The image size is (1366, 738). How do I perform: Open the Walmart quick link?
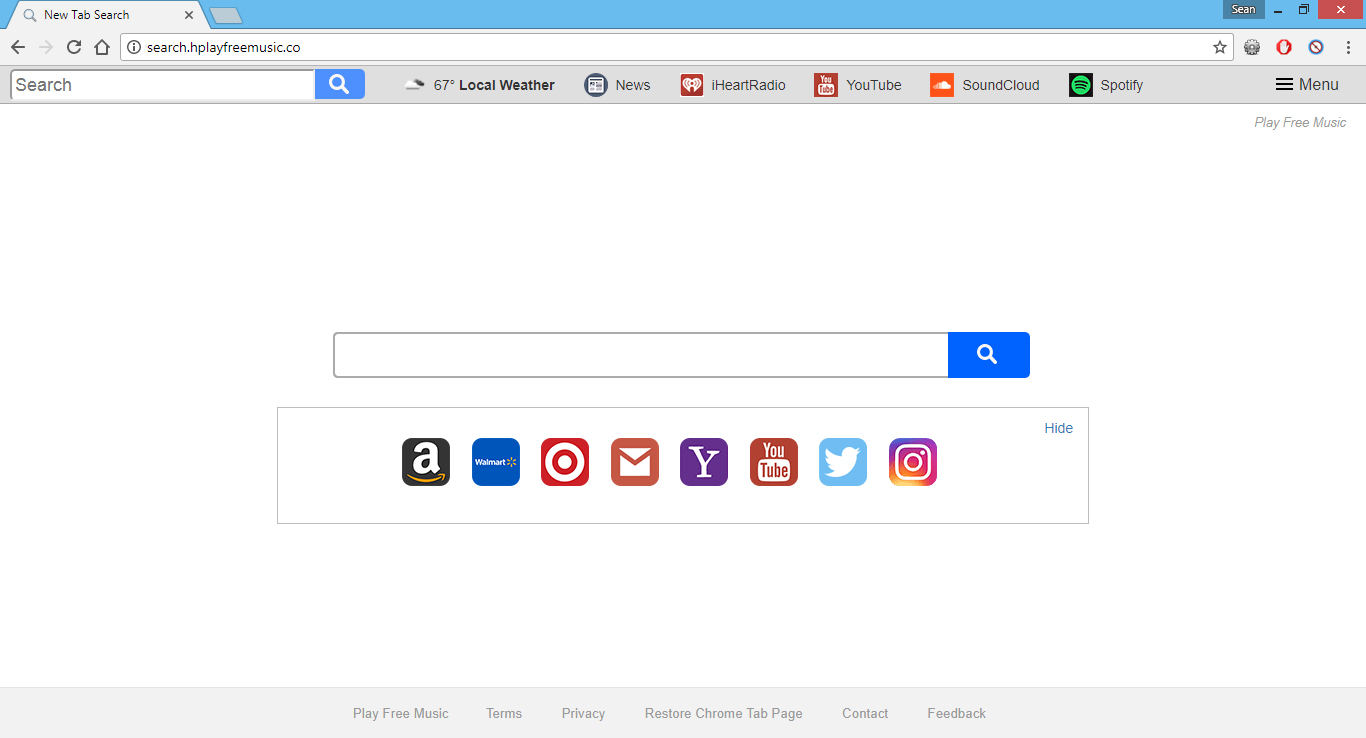495,462
